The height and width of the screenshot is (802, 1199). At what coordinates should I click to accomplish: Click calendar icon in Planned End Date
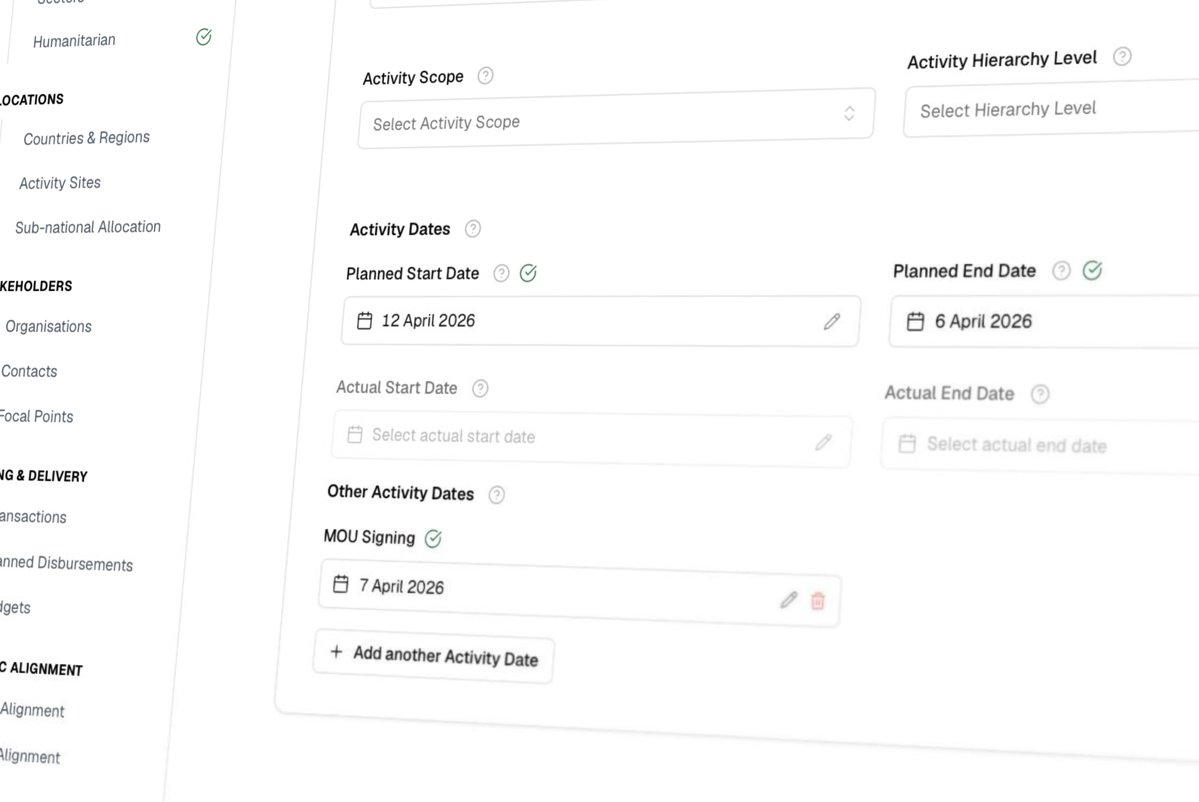915,321
